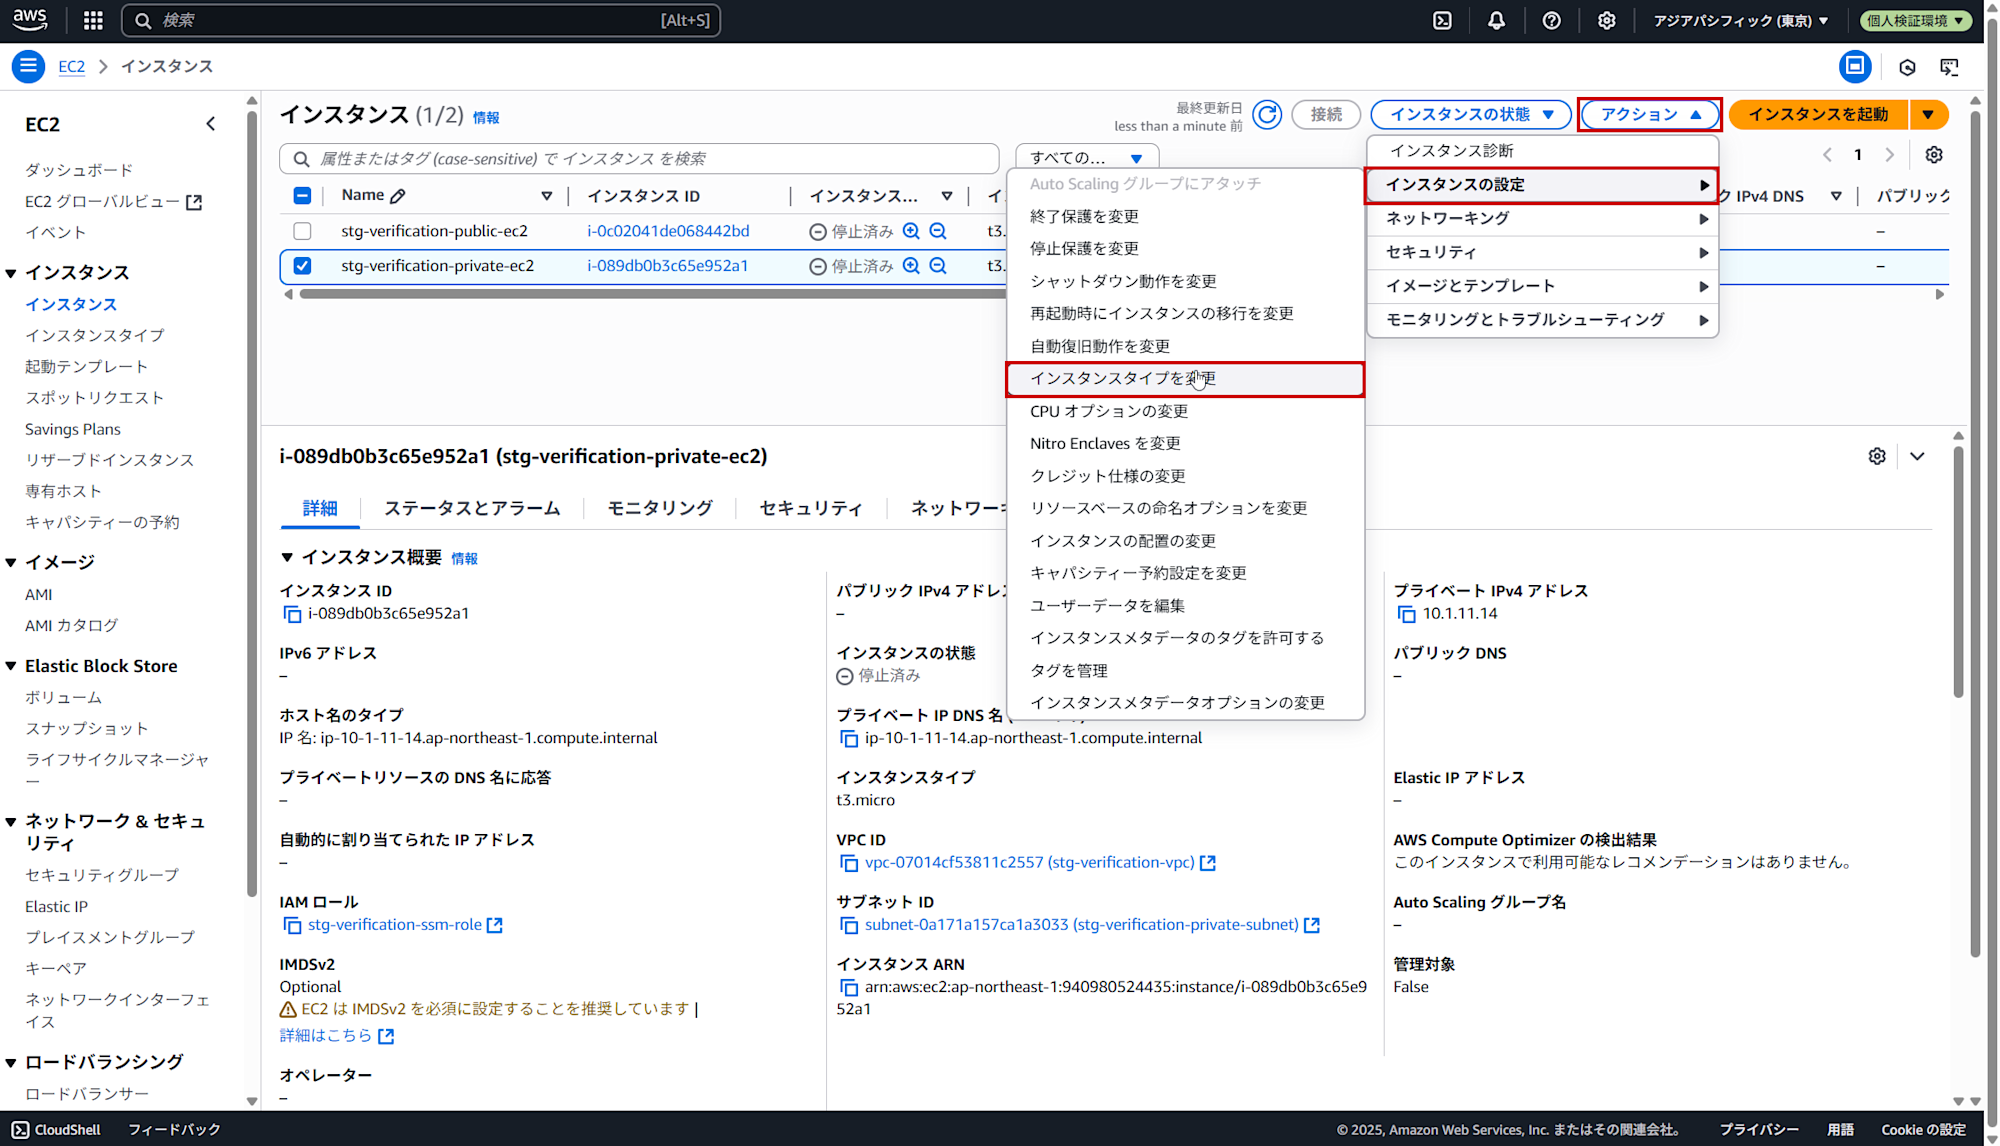Screen dimensions: 2000x1146
Task: Choose インスタンスタイプを変更 from submenu
Action: pyautogui.click(x=1185, y=379)
